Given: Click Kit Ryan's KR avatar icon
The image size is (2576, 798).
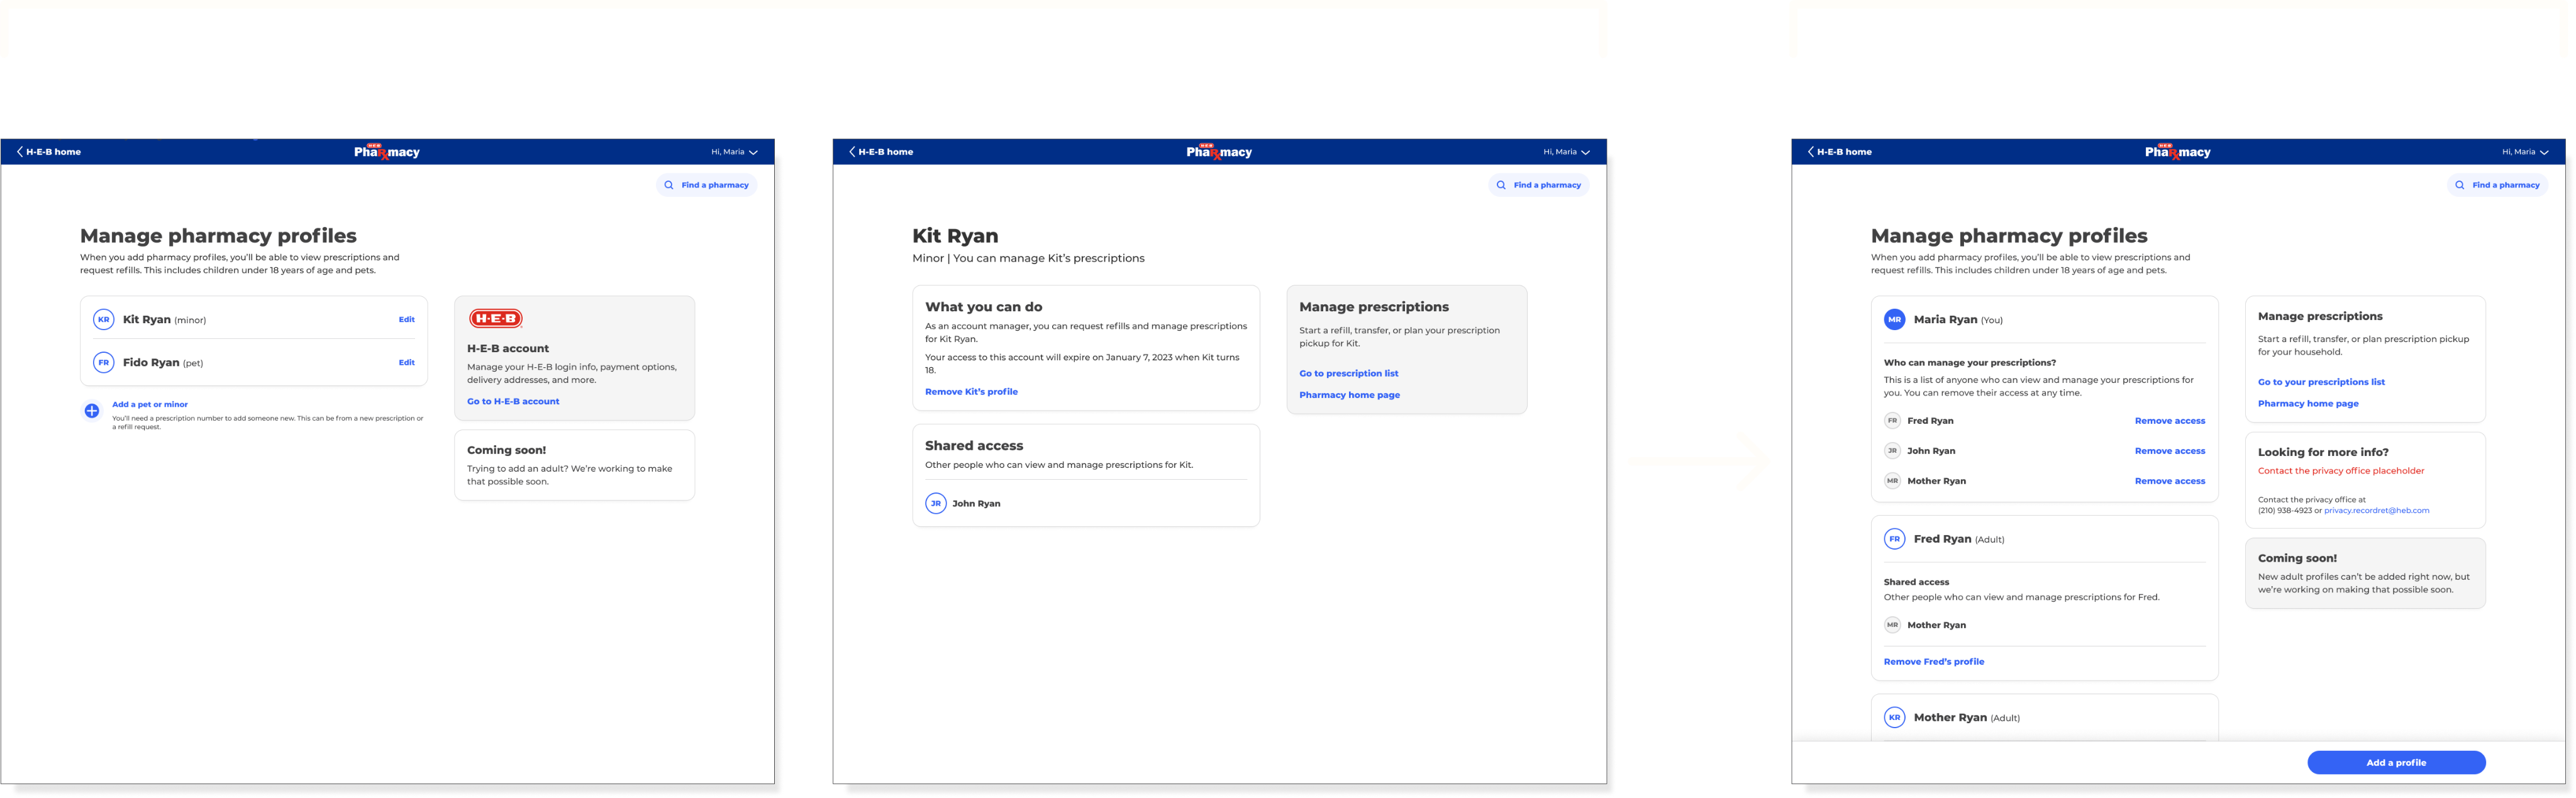Looking at the screenshot, I should point(103,320).
